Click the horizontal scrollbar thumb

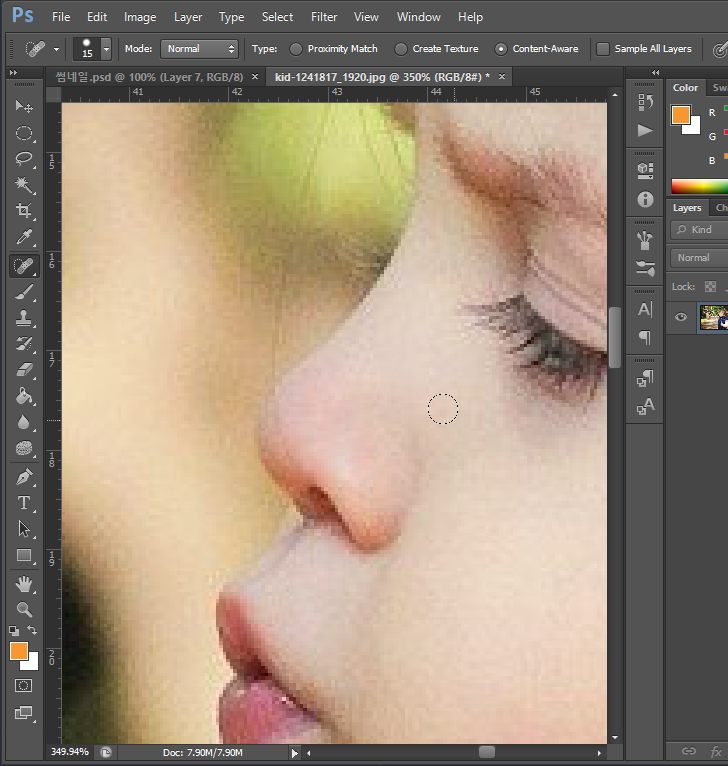(487, 752)
